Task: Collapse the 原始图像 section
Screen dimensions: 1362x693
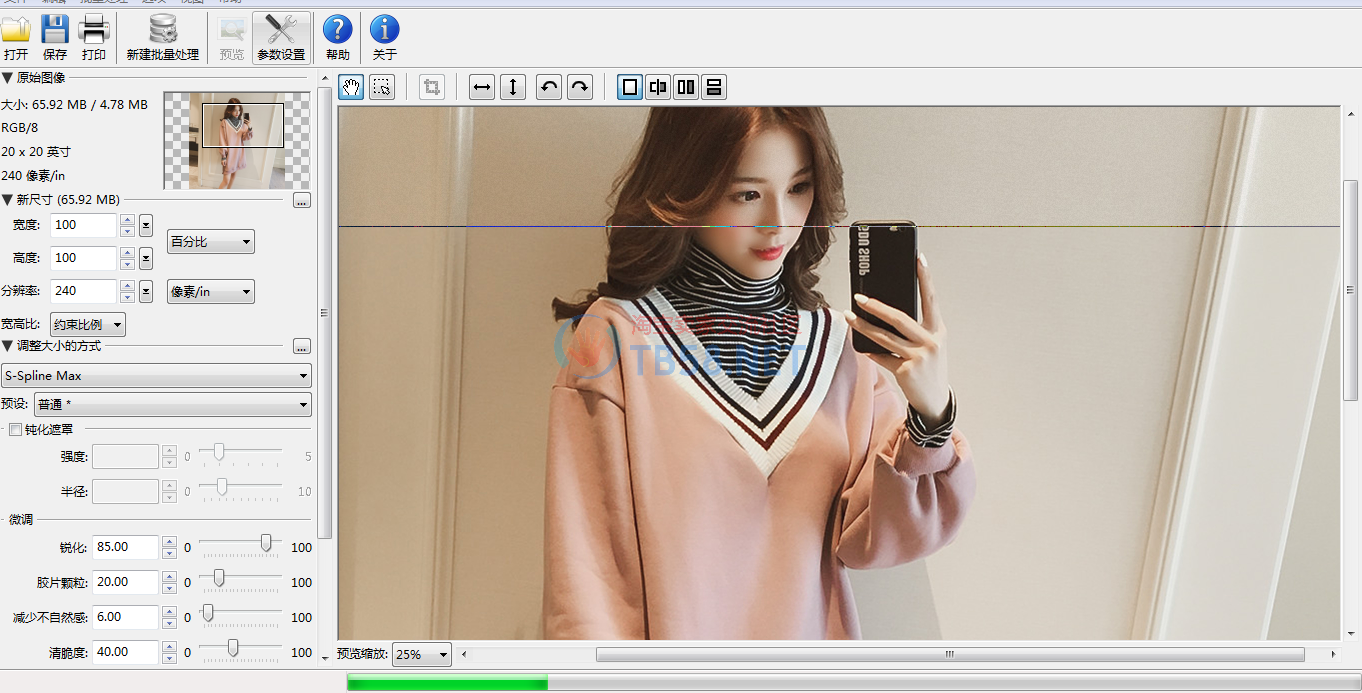Action: pos(8,78)
